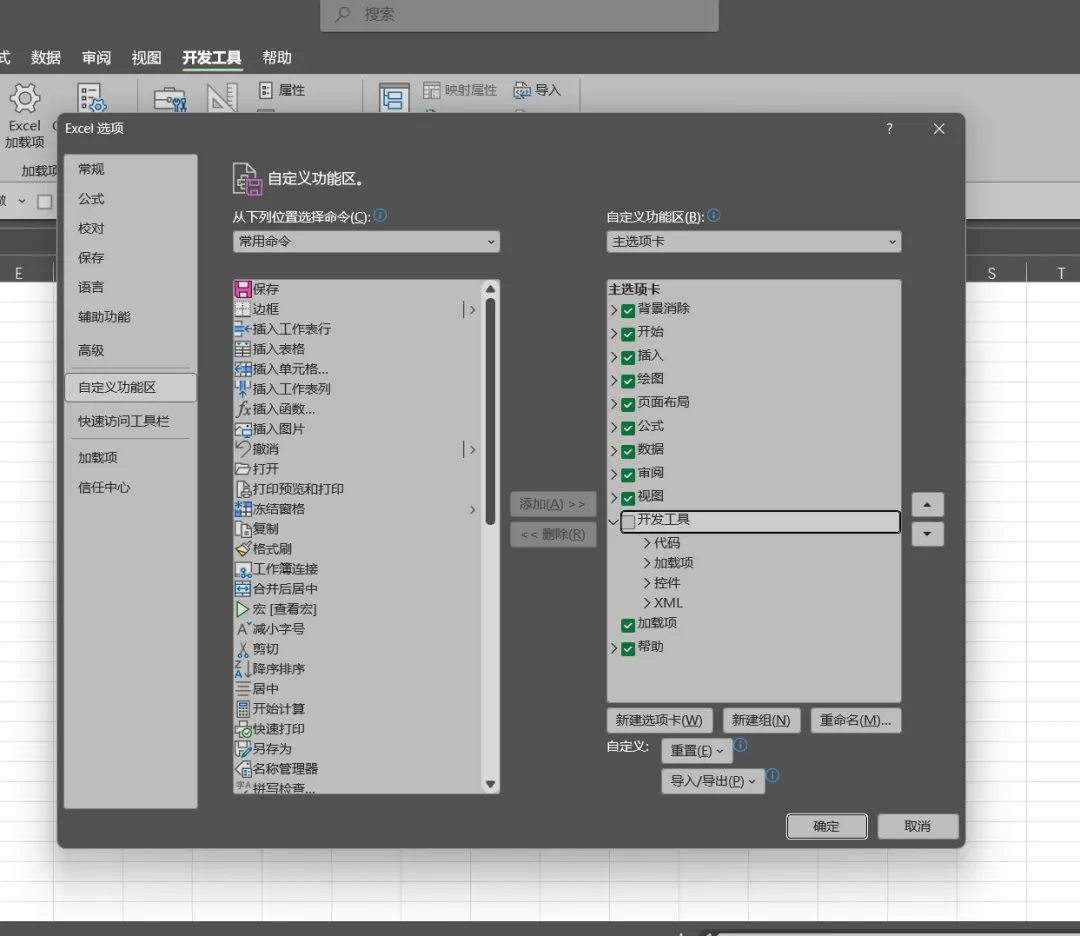Pick the 复制 copy command icon
Image resolution: width=1080 pixels, height=936 pixels.
click(x=243, y=529)
